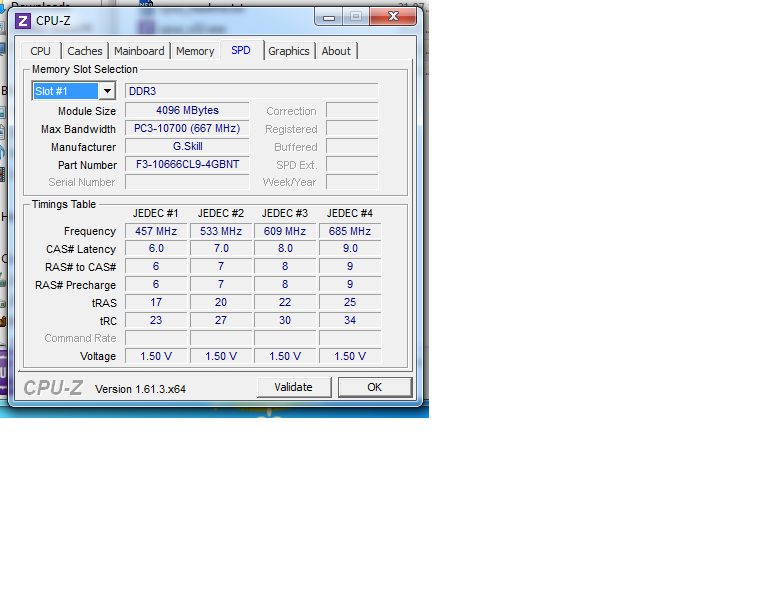Select the CAS# Latency 9.0 cell
The image size is (768, 614).
[350, 249]
